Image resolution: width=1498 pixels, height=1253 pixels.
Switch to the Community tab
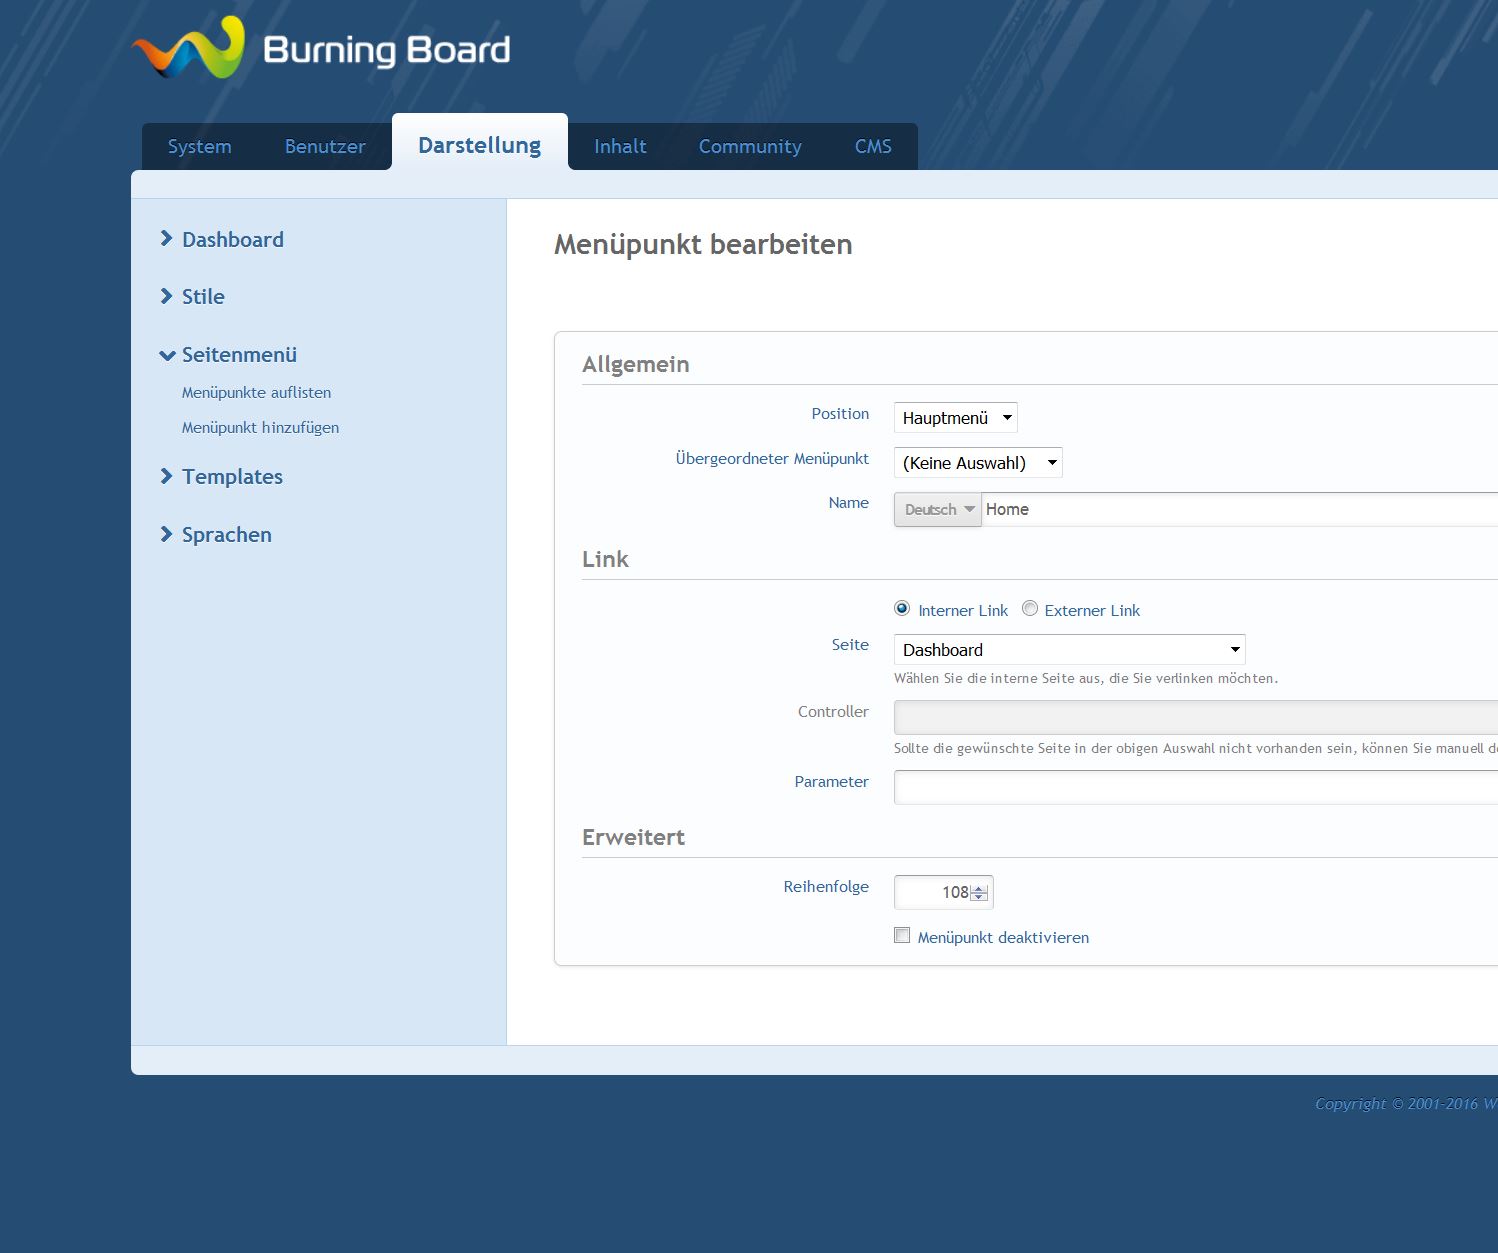[750, 147]
